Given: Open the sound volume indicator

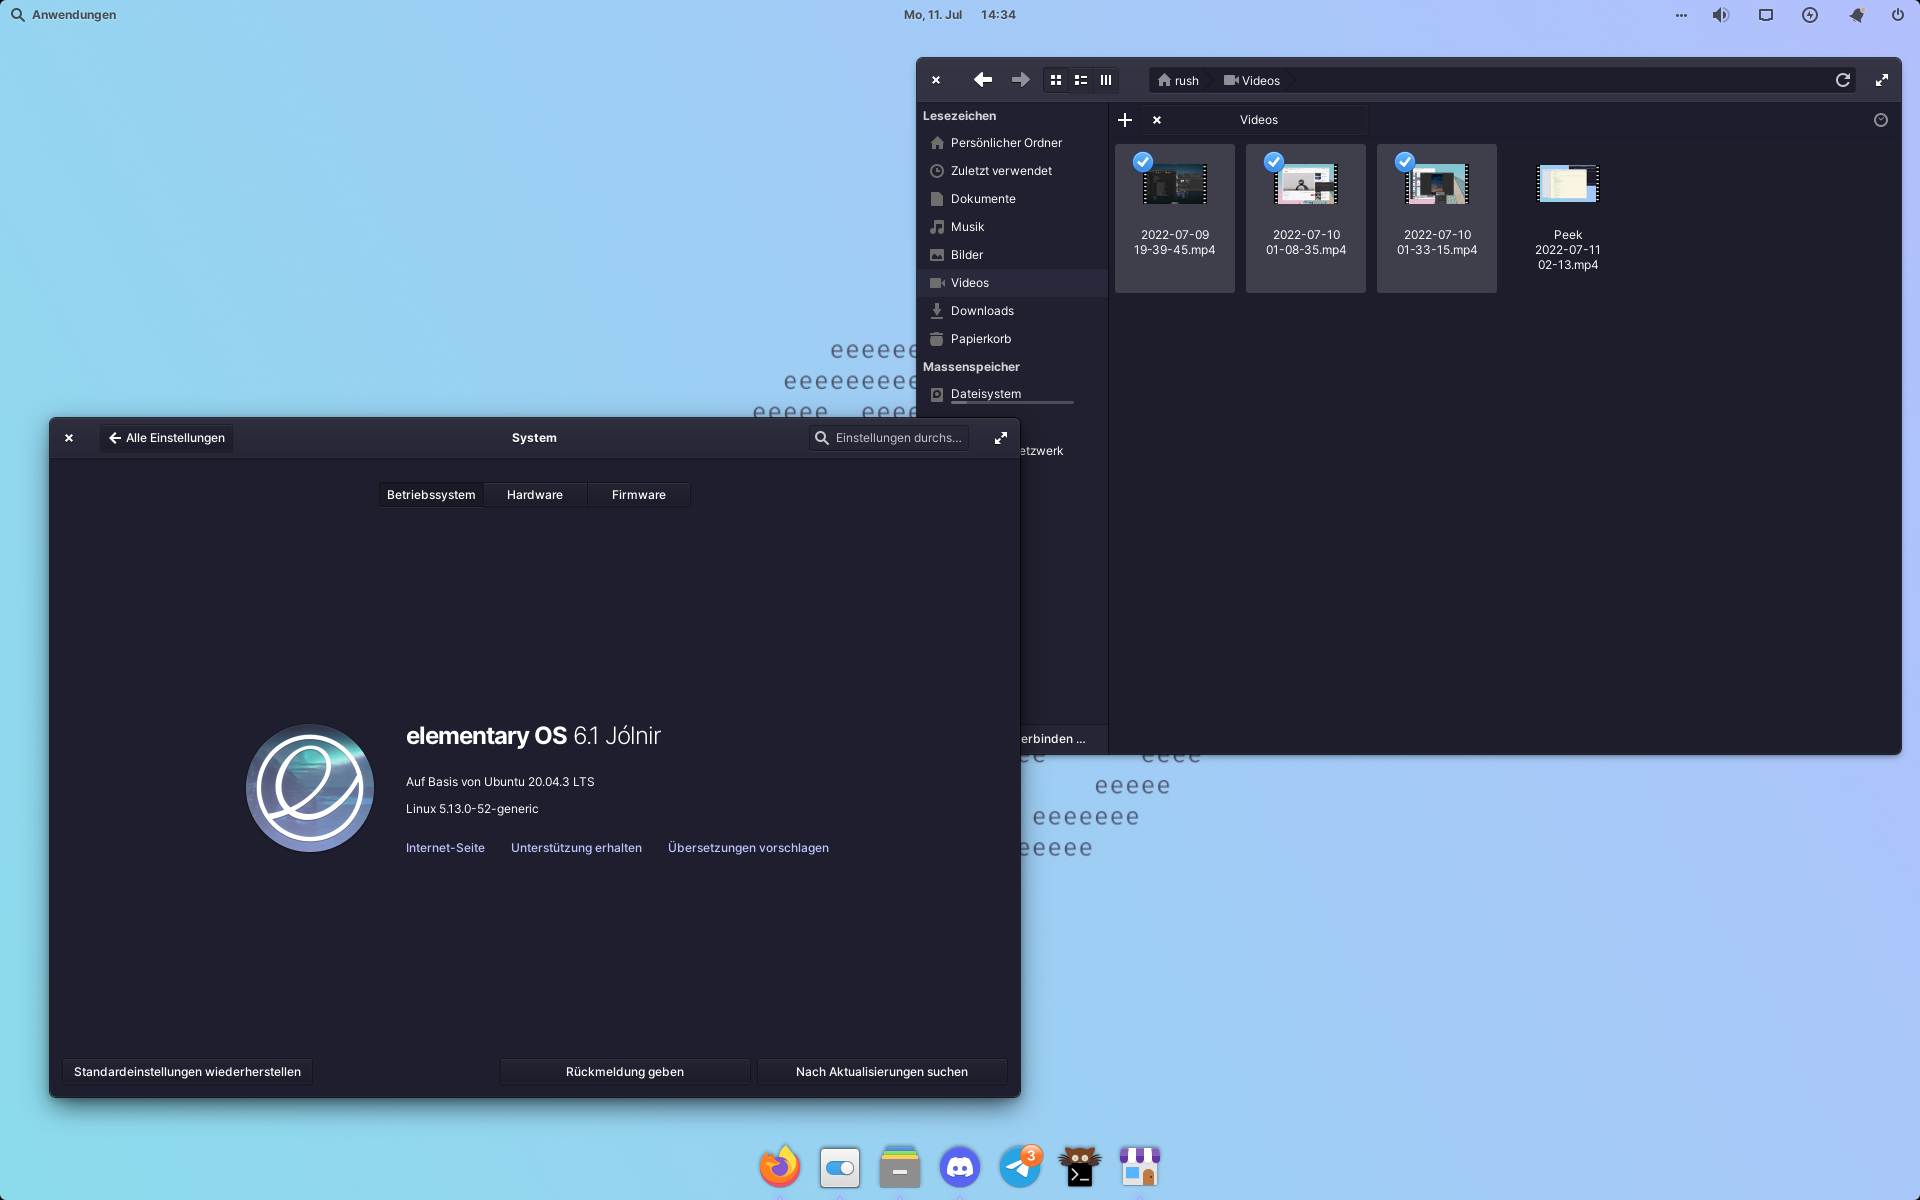Looking at the screenshot, I should pos(1721,15).
